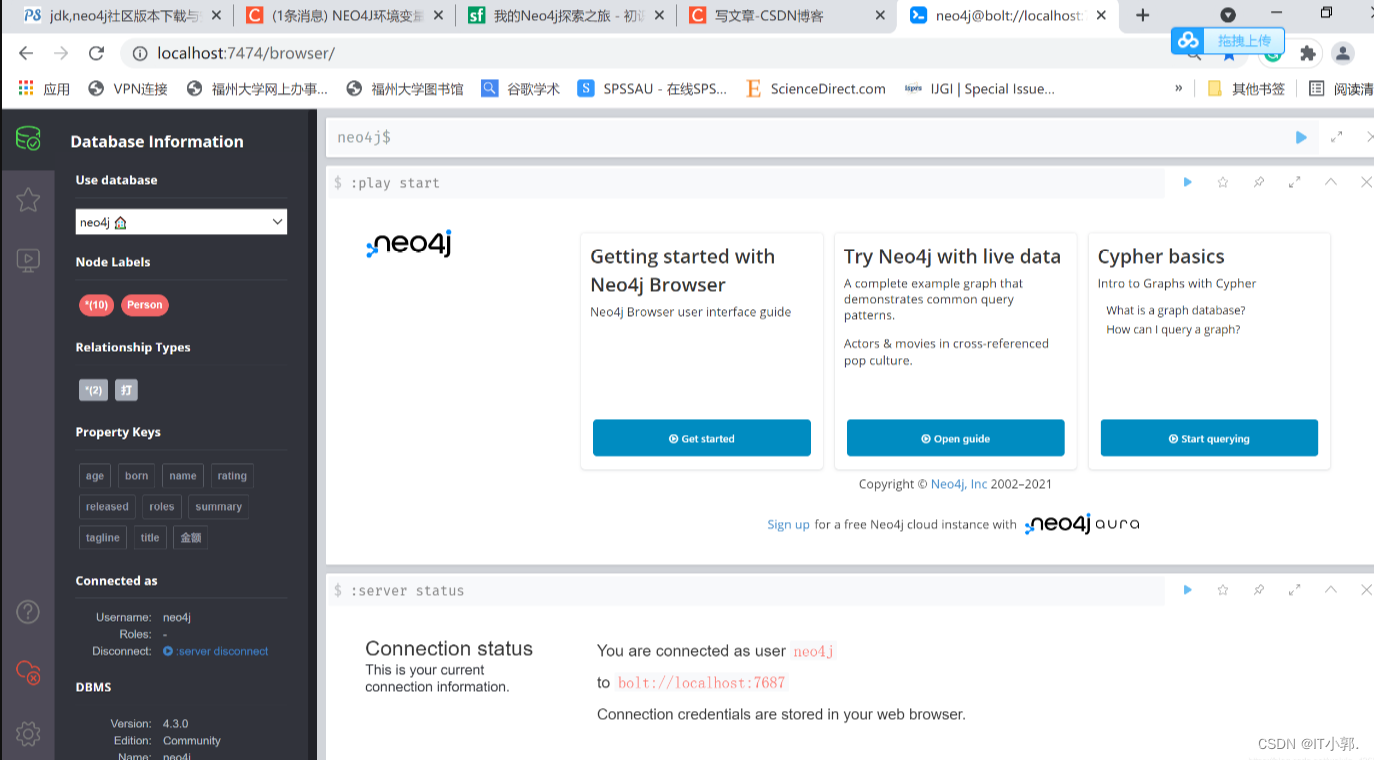Click the name property key
Viewport: 1374px width, 760px height.
coord(183,476)
